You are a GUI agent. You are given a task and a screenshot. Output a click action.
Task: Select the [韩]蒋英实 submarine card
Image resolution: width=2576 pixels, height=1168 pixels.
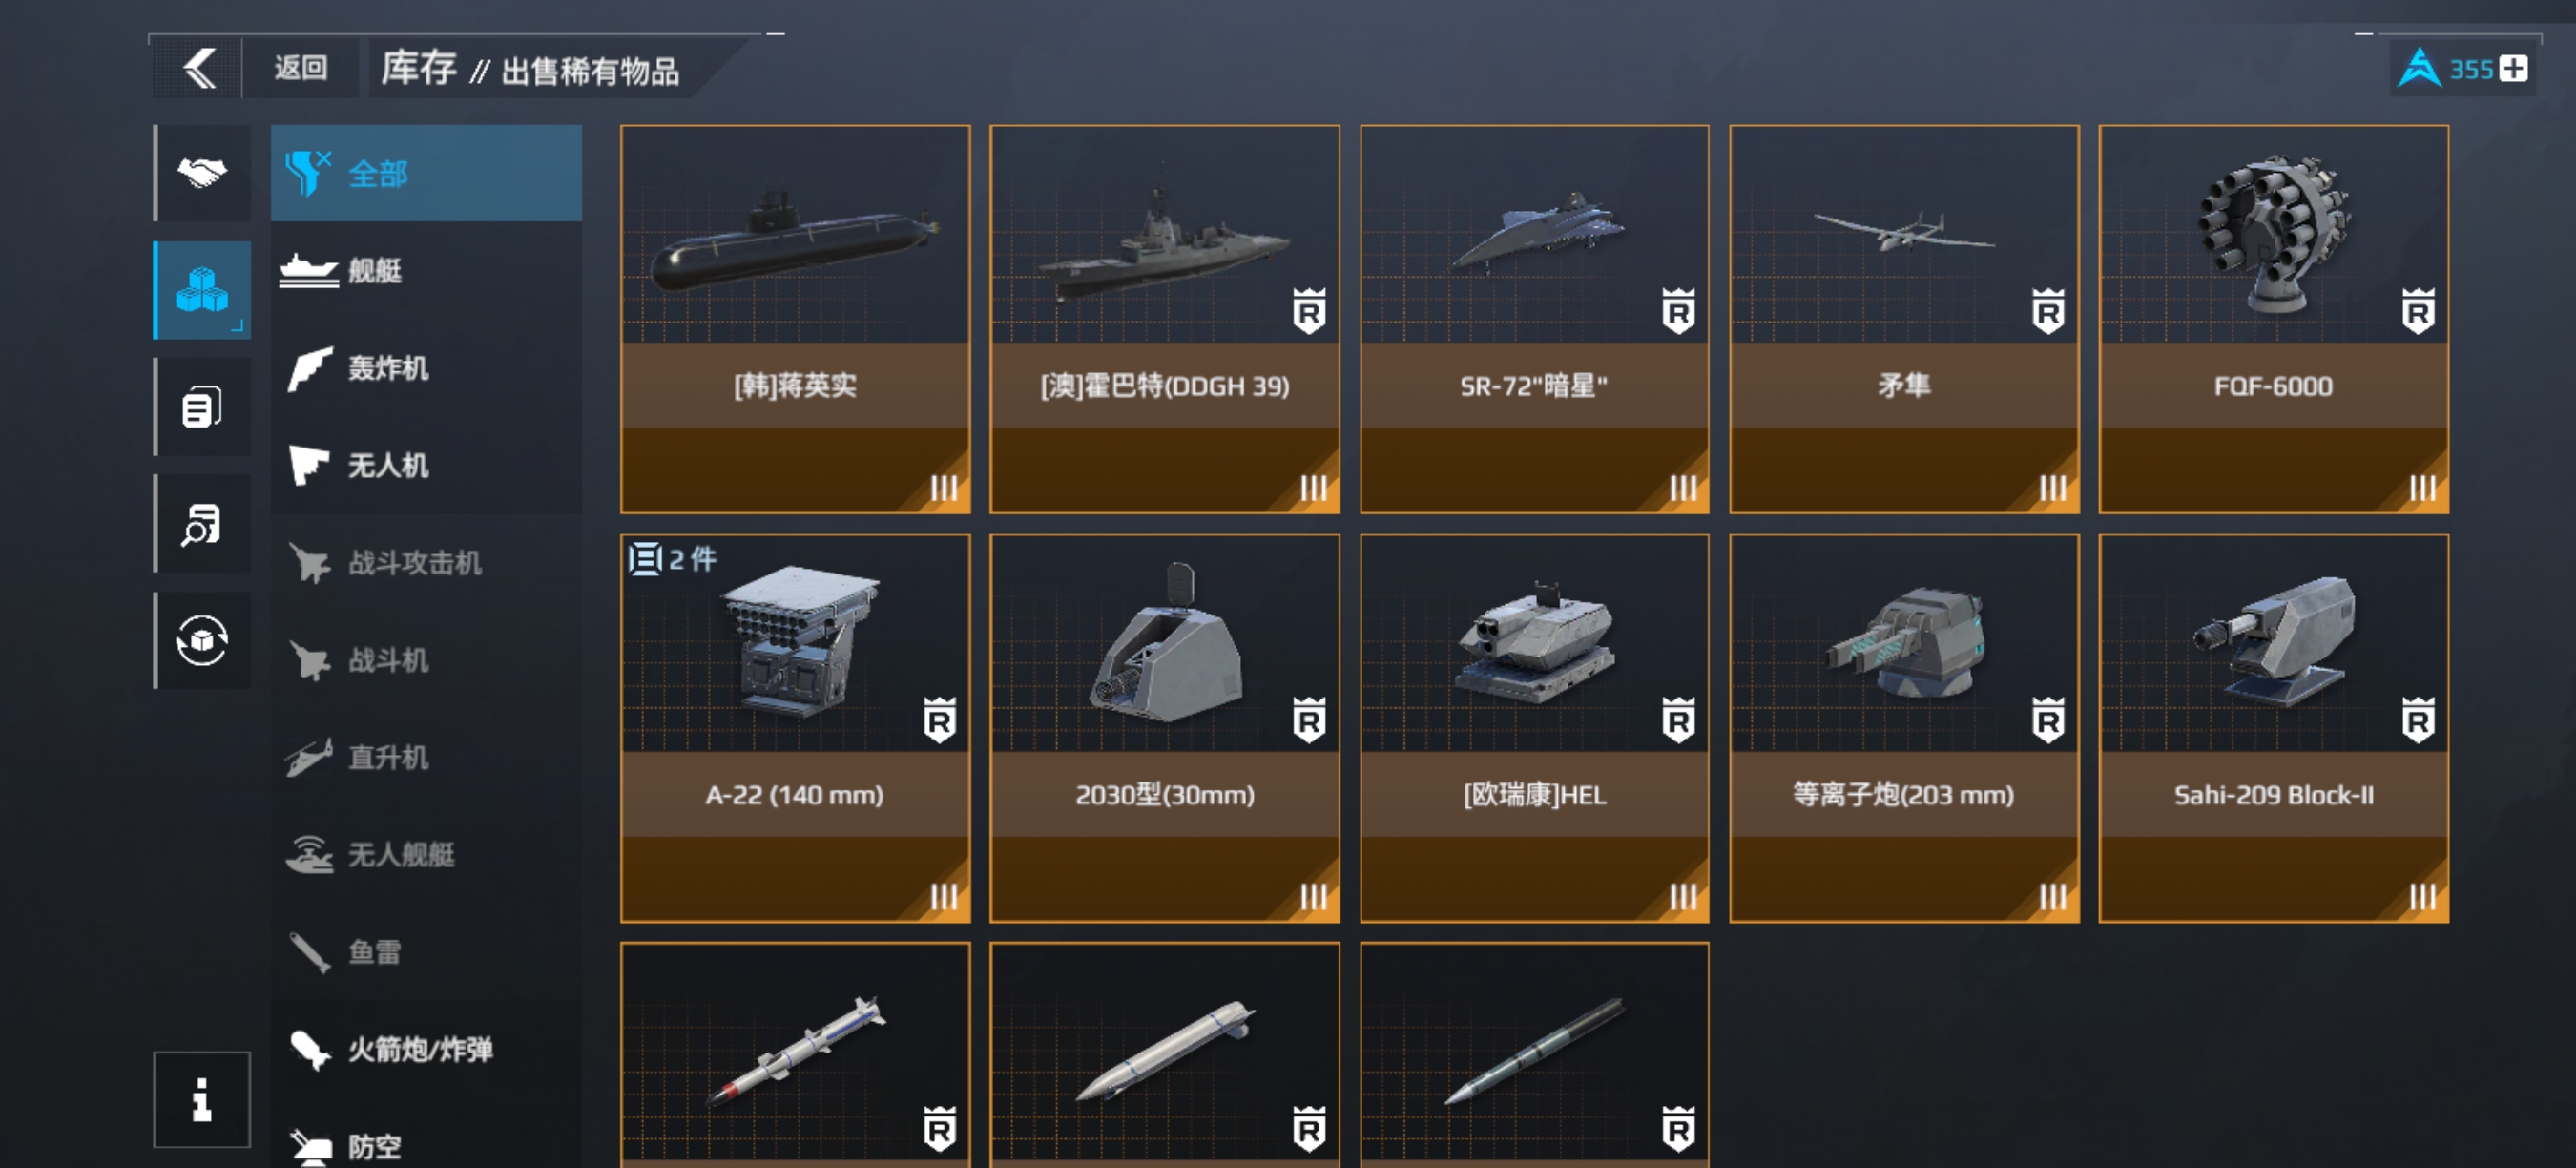point(795,319)
